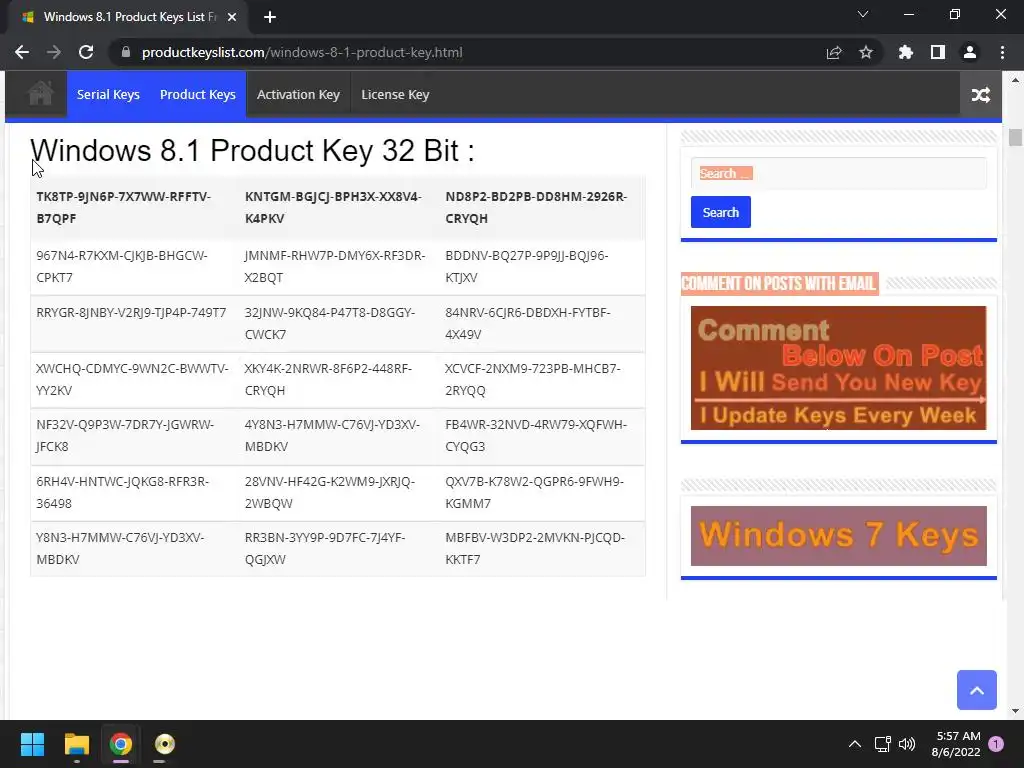Viewport: 1024px width, 768px height.
Task: Click the Comment Below On Post banner
Action: 839,368
